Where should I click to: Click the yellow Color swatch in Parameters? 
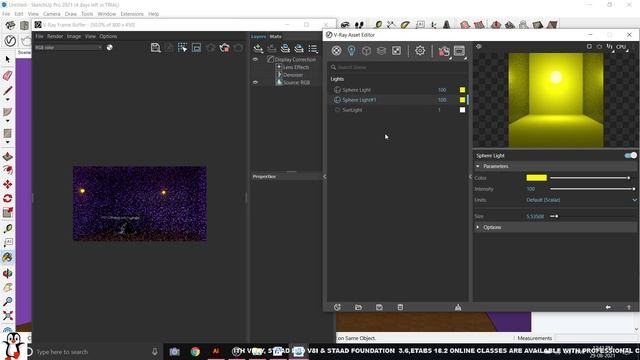click(x=536, y=178)
